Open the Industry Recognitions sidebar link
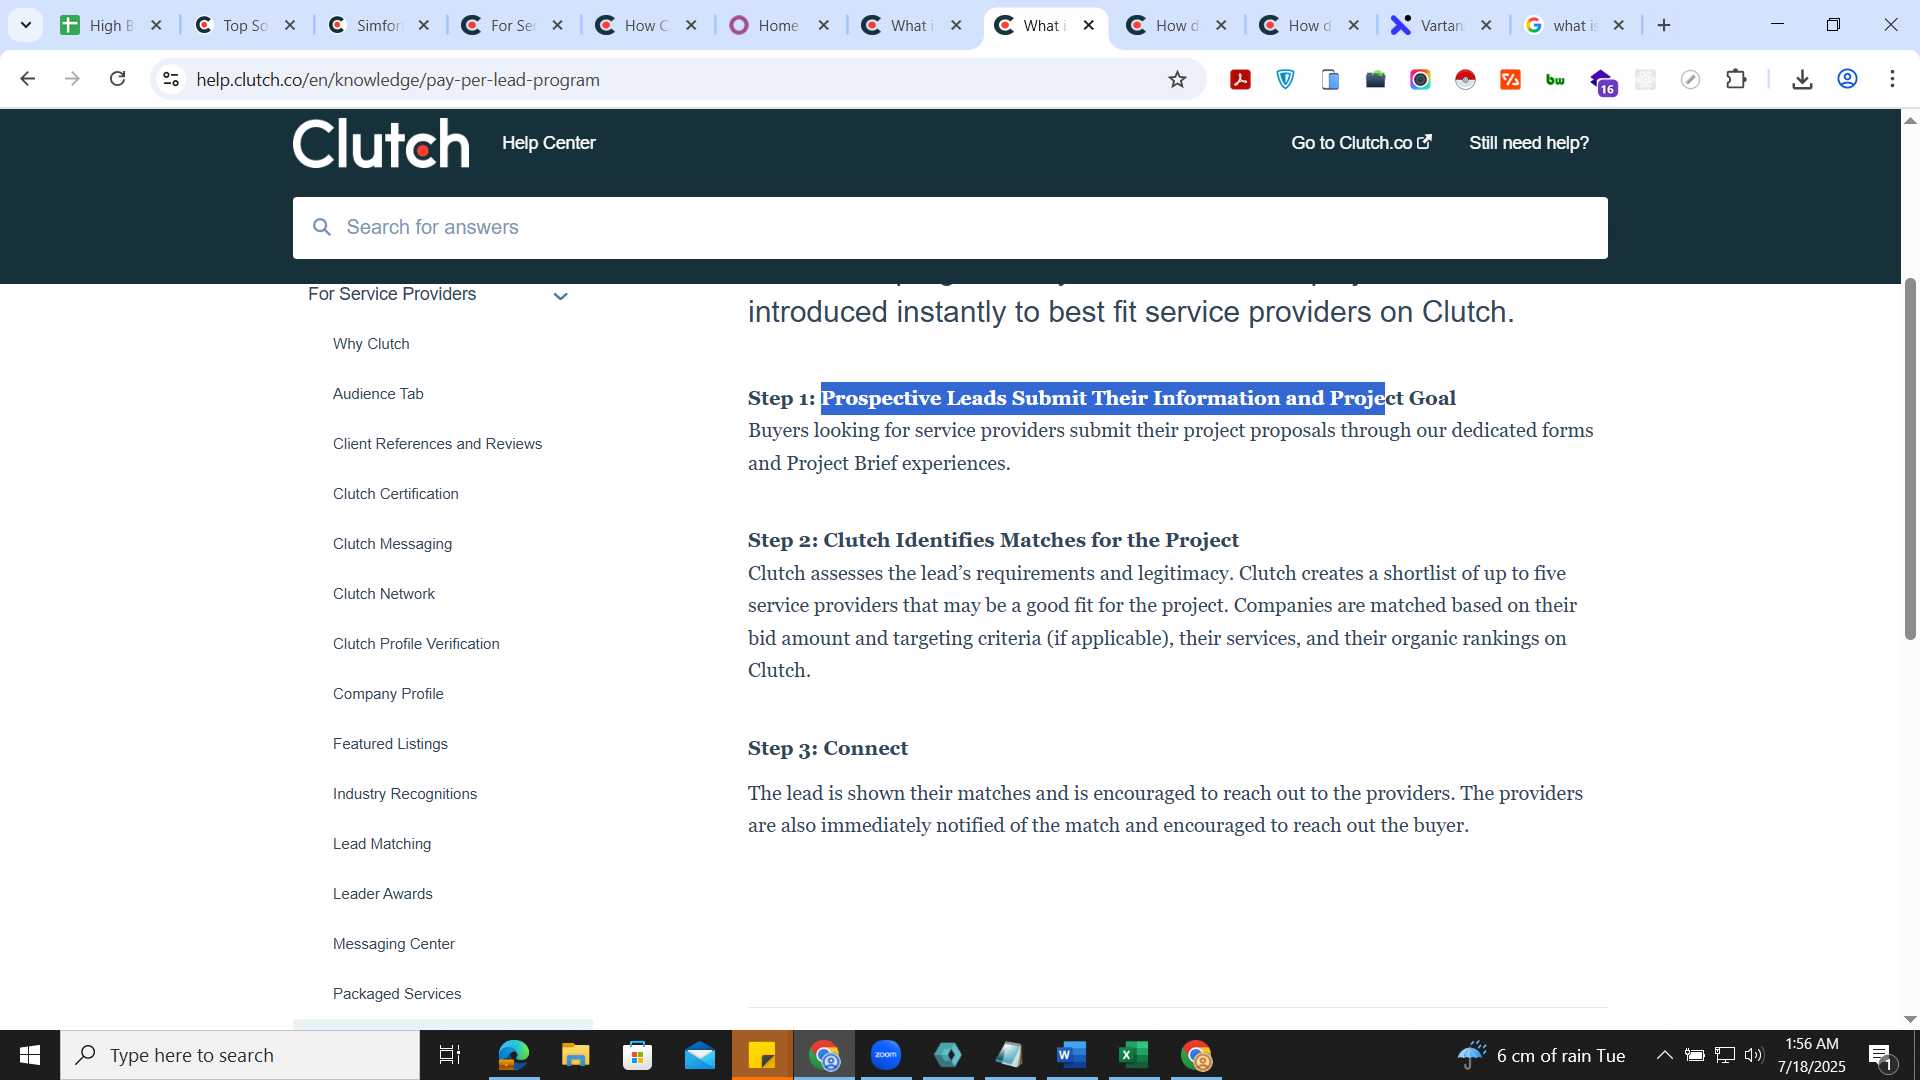 (404, 794)
